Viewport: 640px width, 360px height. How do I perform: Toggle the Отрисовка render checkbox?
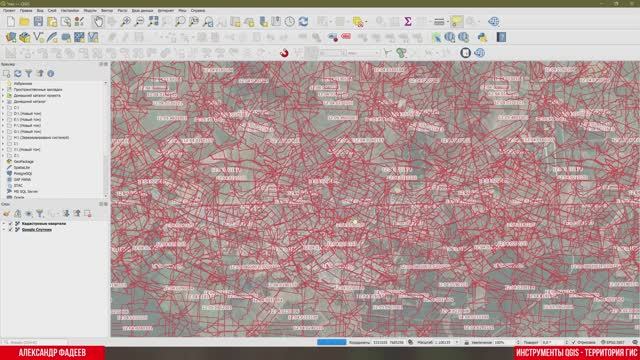point(573,342)
